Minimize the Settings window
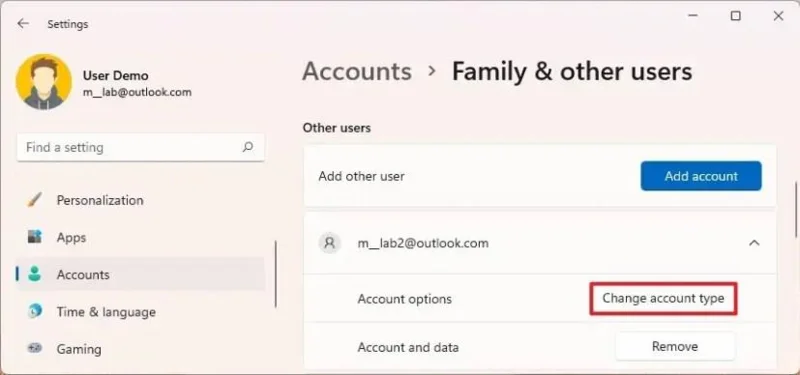The height and width of the screenshot is (375, 800). [692, 16]
